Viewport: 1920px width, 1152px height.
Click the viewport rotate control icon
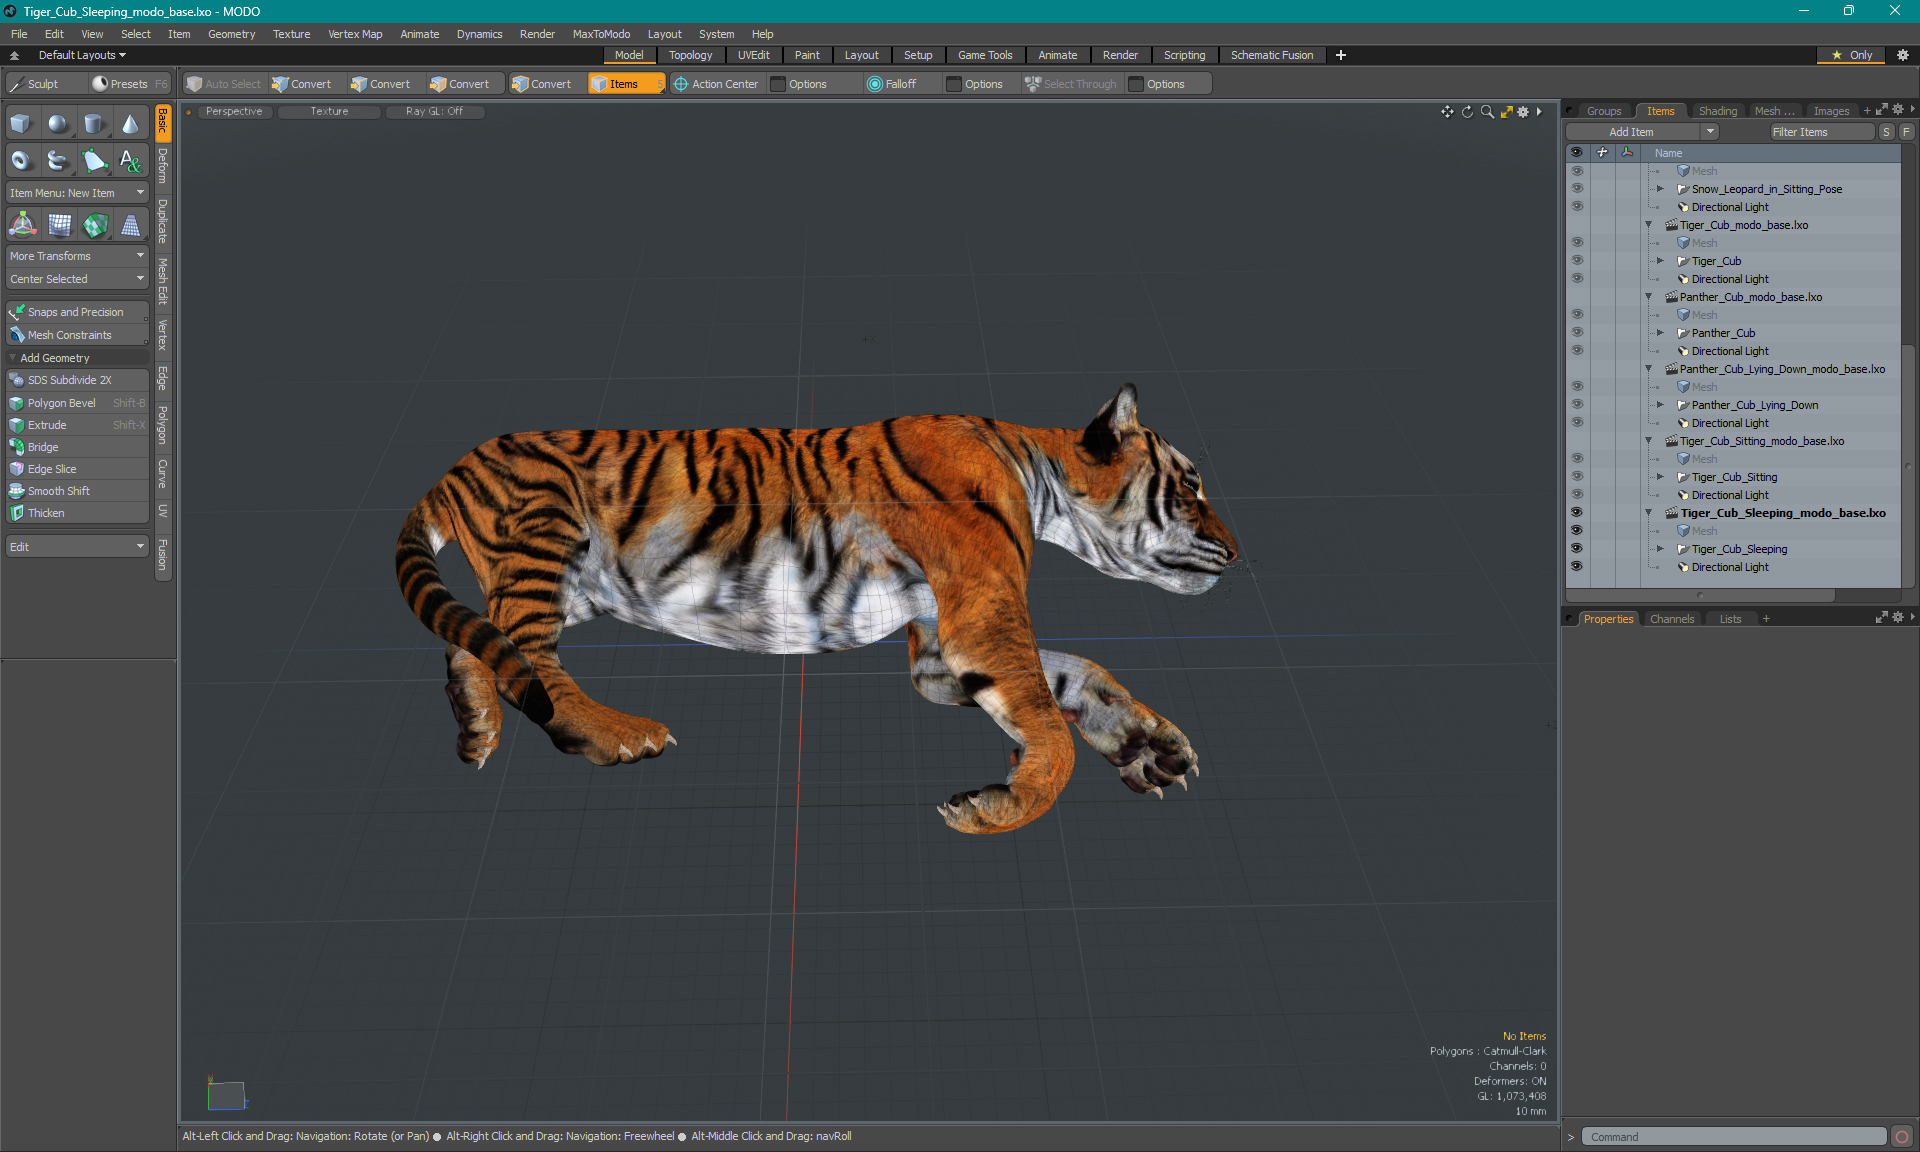[1467, 112]
